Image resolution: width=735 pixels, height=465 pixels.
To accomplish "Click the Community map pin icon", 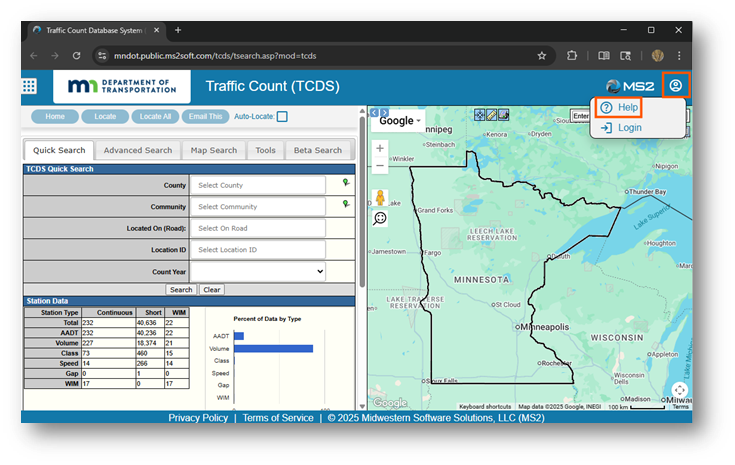I will 346,204.
